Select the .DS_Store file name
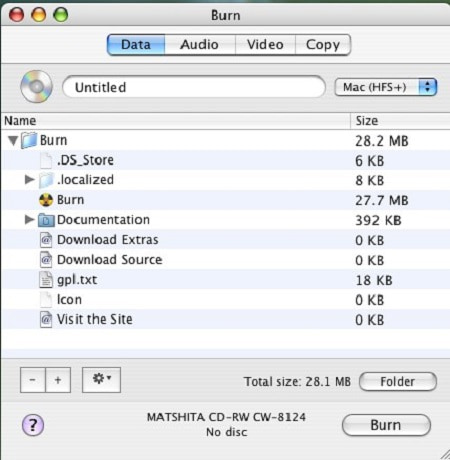 pos(85,160)
